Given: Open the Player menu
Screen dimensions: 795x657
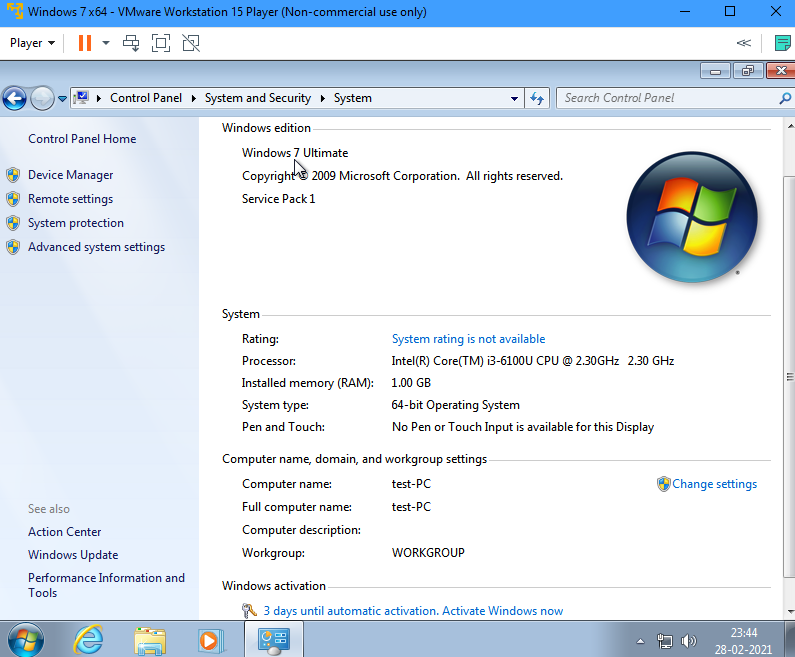Looking at the screenshot, I should pyautogui.click(x=32, y=43).
